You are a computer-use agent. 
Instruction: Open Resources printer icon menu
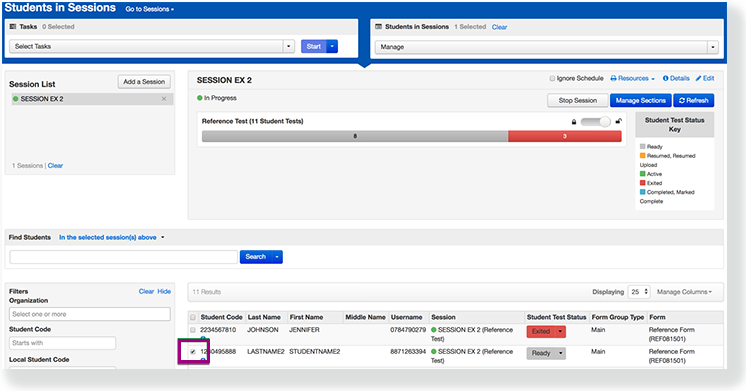(x=613, y=78)
